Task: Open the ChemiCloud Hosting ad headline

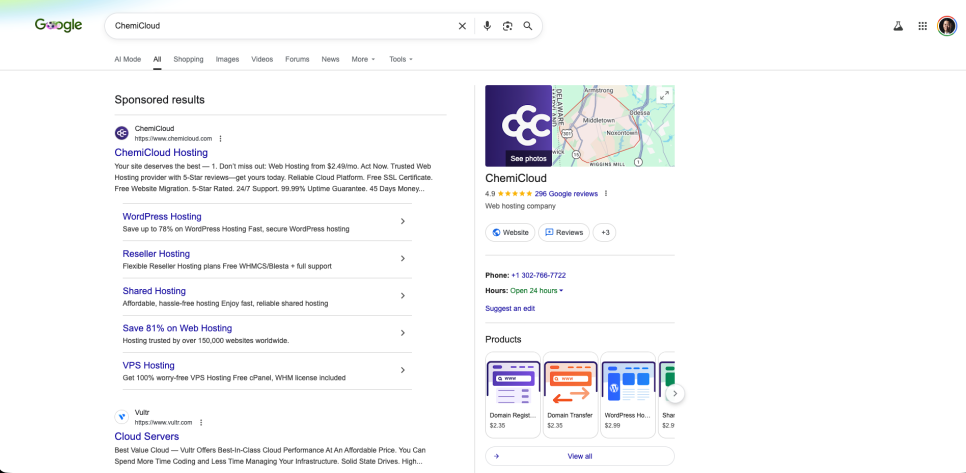Action: (161, 152)
